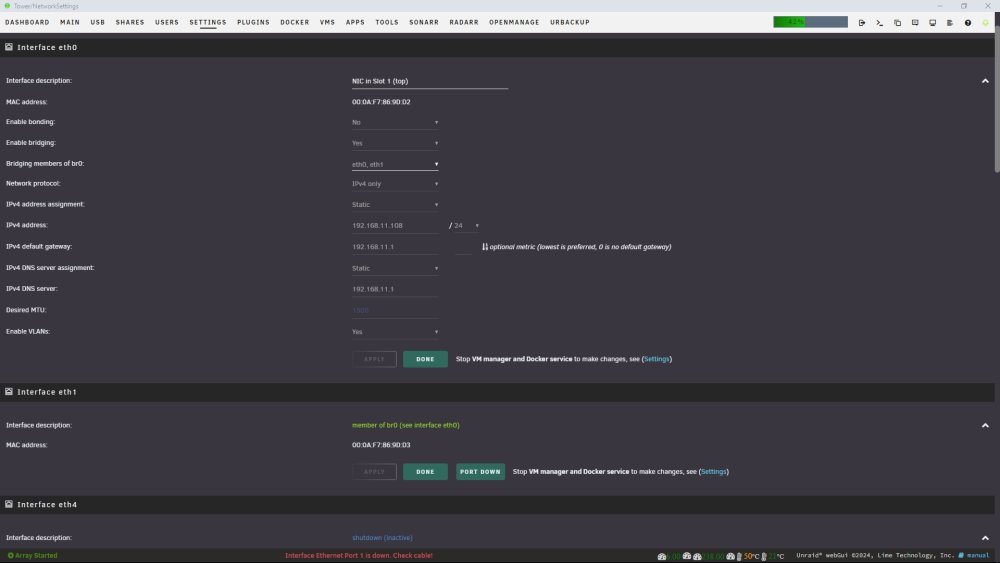Click Done button under eth0
This screenshot has width=1000, height=563.
coord(425,359)
